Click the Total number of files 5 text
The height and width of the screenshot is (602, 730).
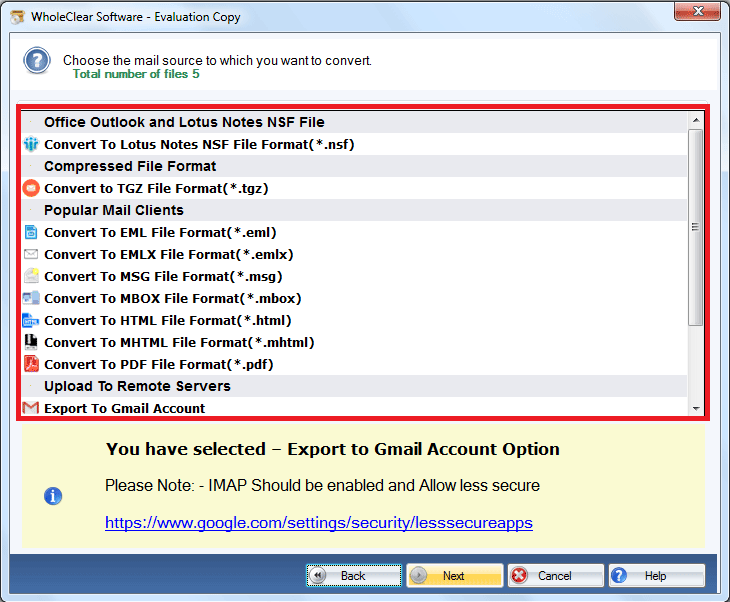(x=136, y=74)
